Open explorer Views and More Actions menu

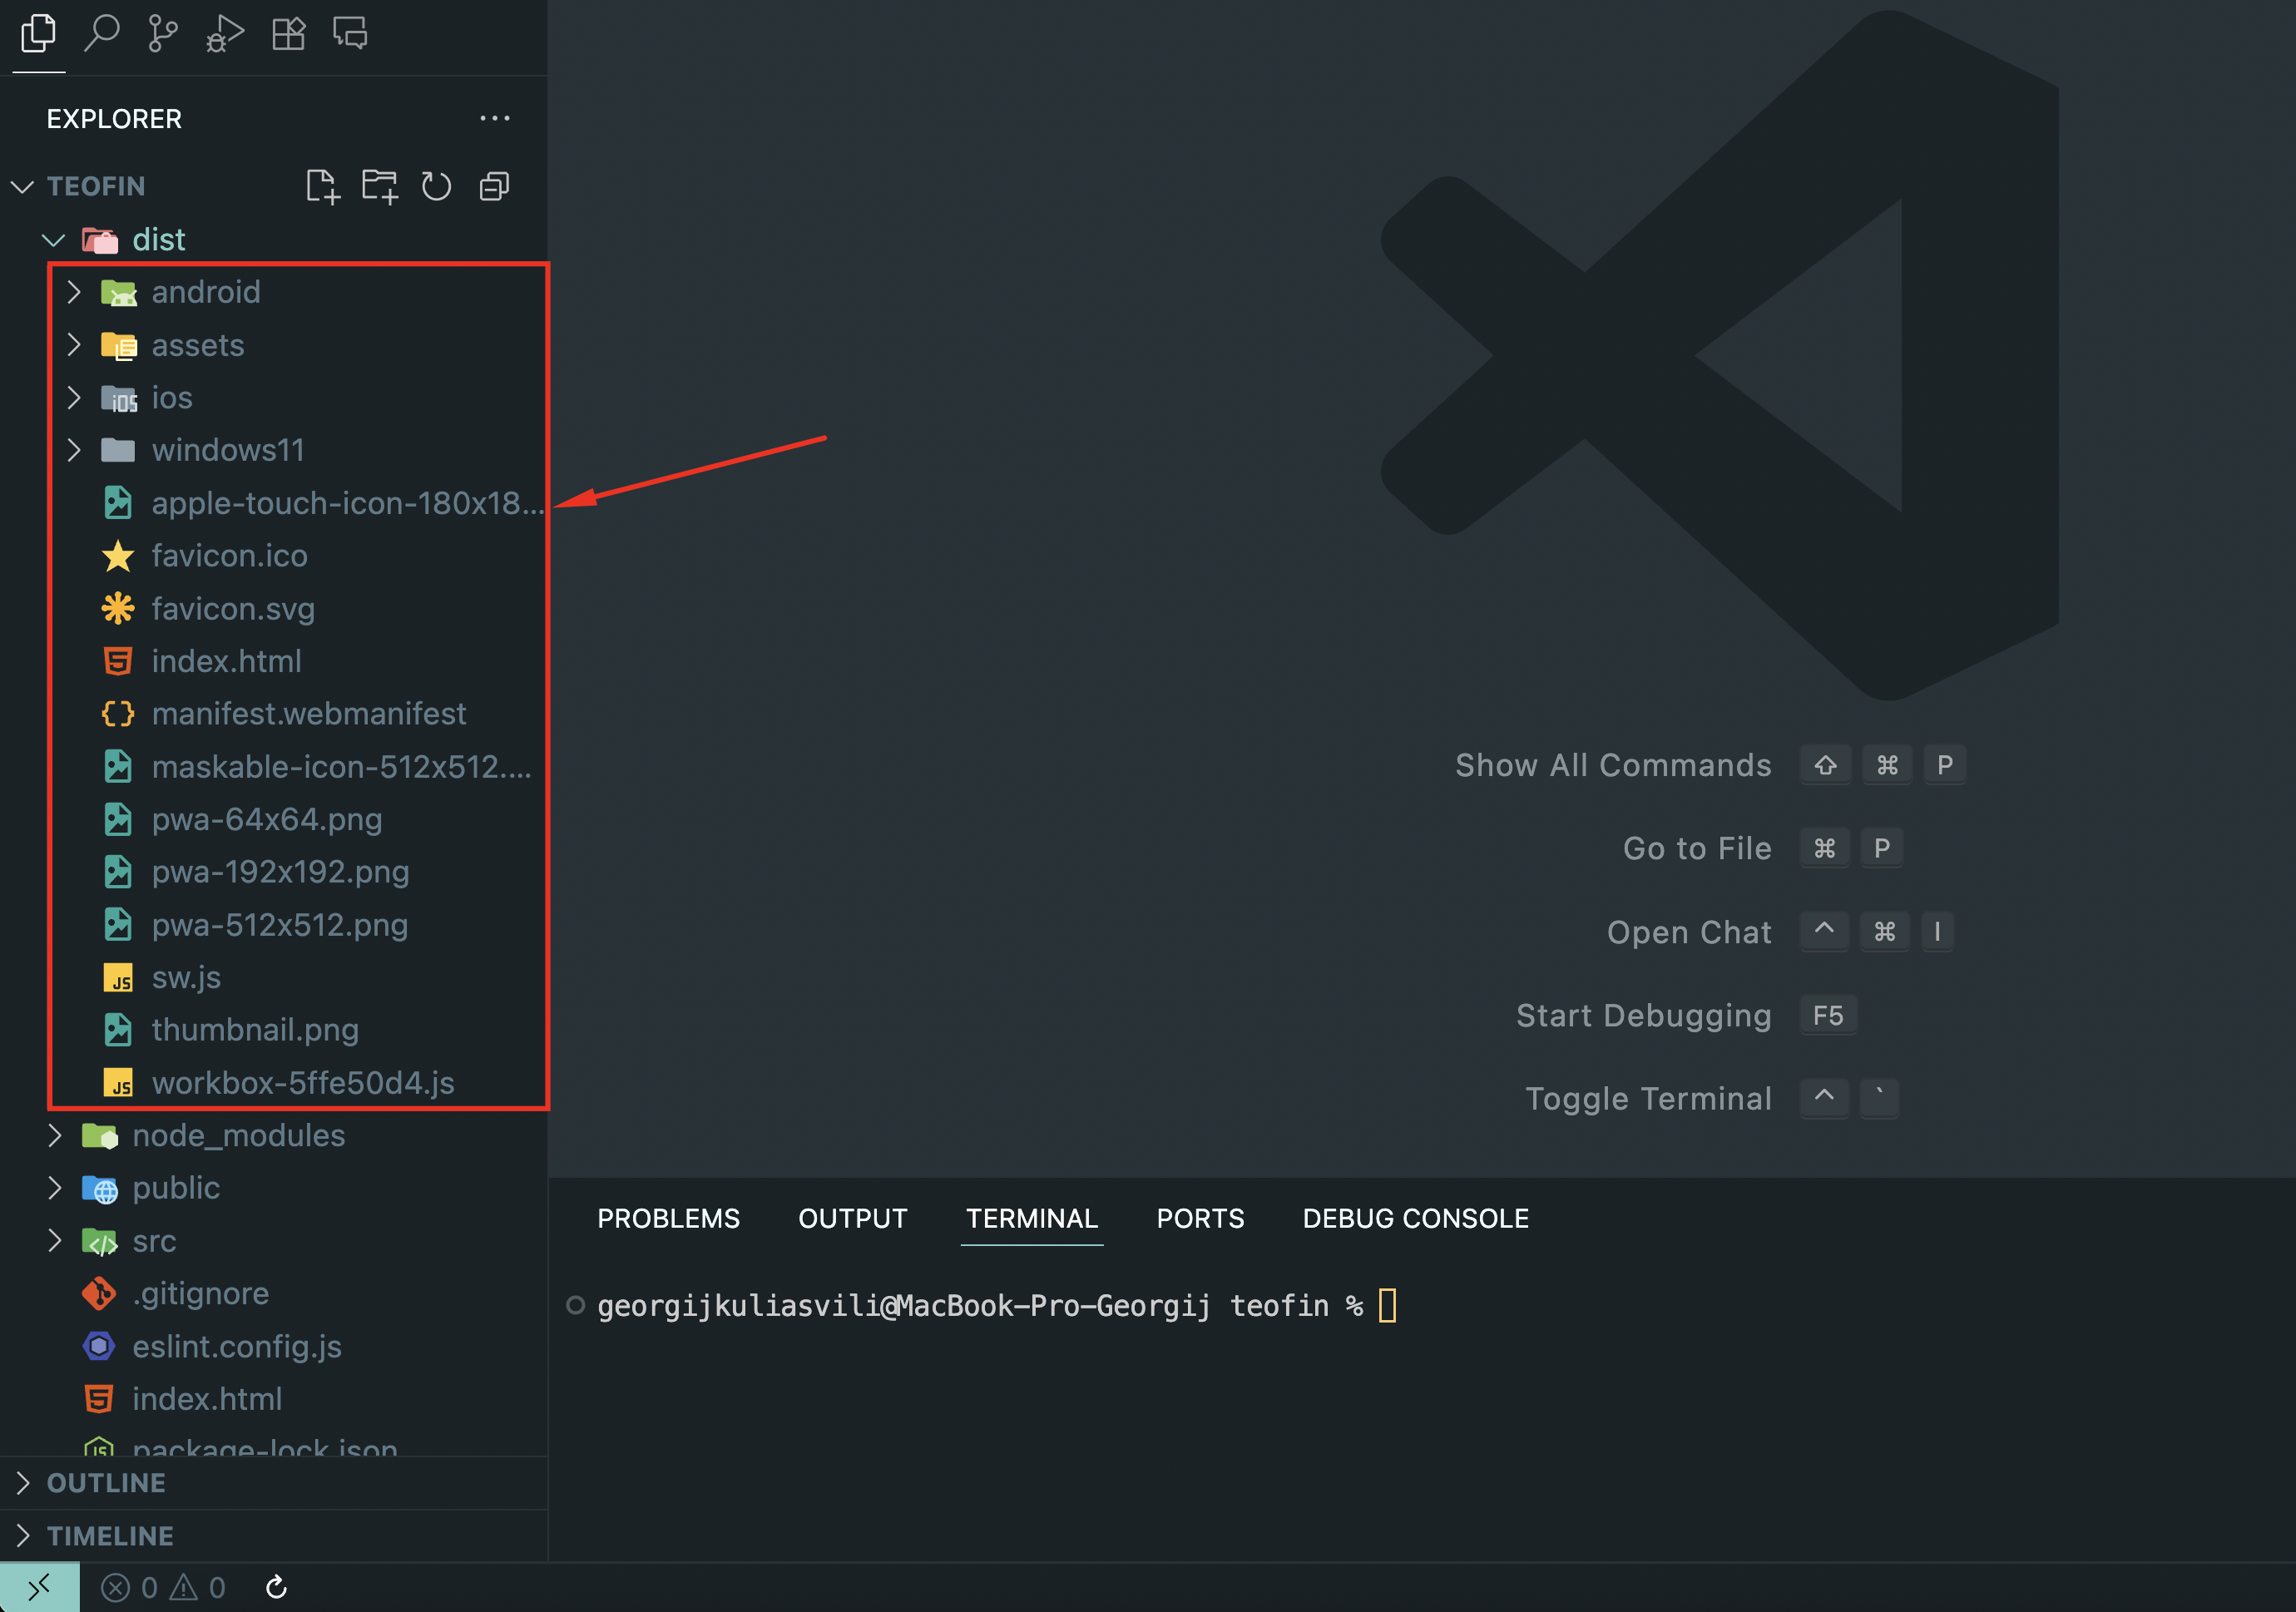(494, 118)
